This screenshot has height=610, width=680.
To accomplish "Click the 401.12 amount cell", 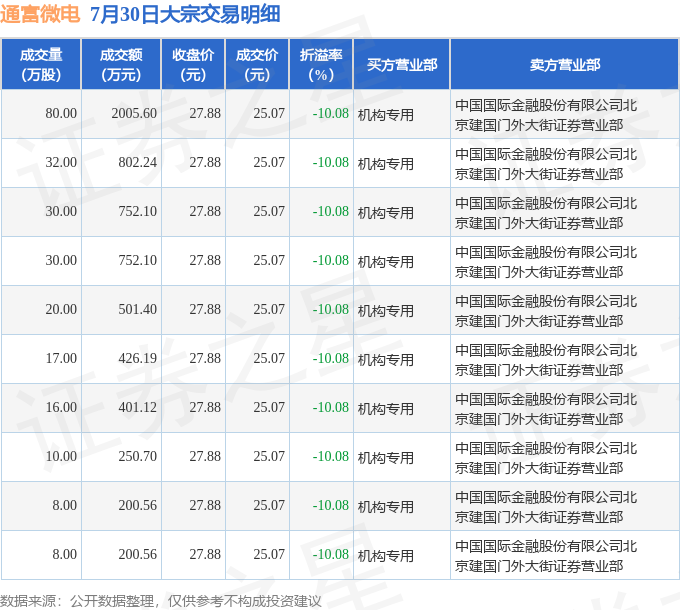I will 138,408.
